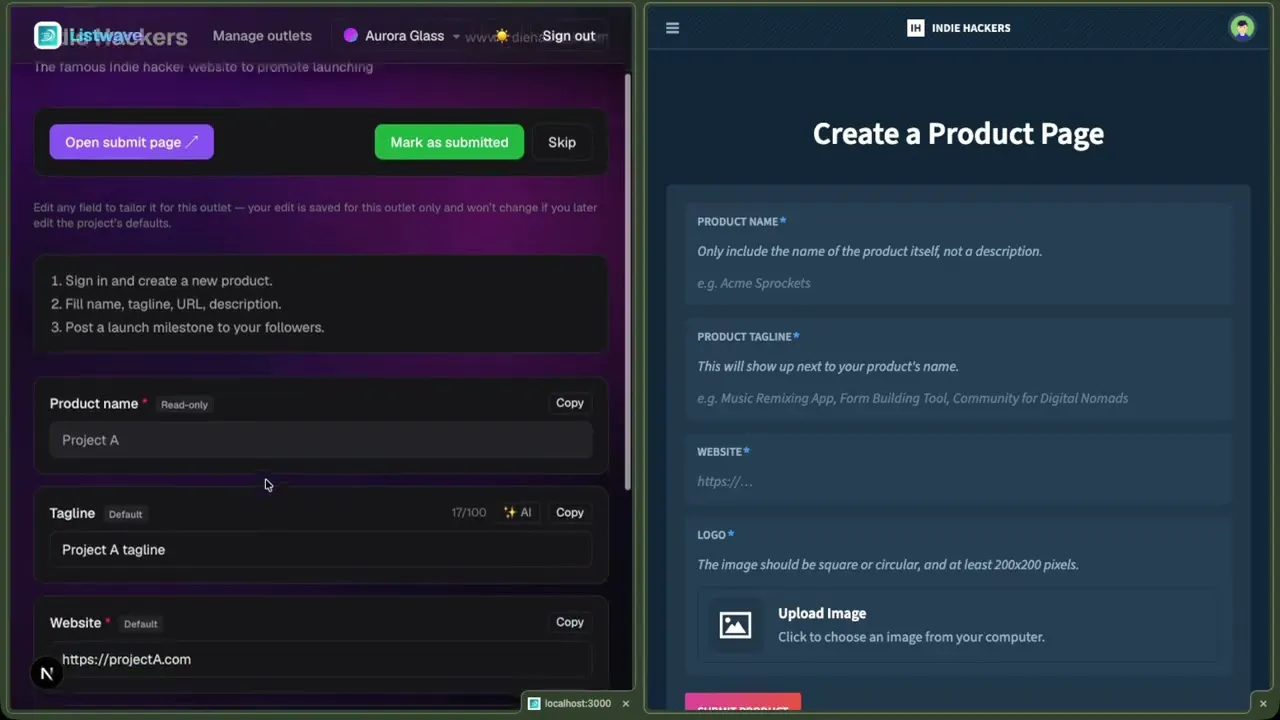Close the localhost:3000 tab

click(626, 704)
